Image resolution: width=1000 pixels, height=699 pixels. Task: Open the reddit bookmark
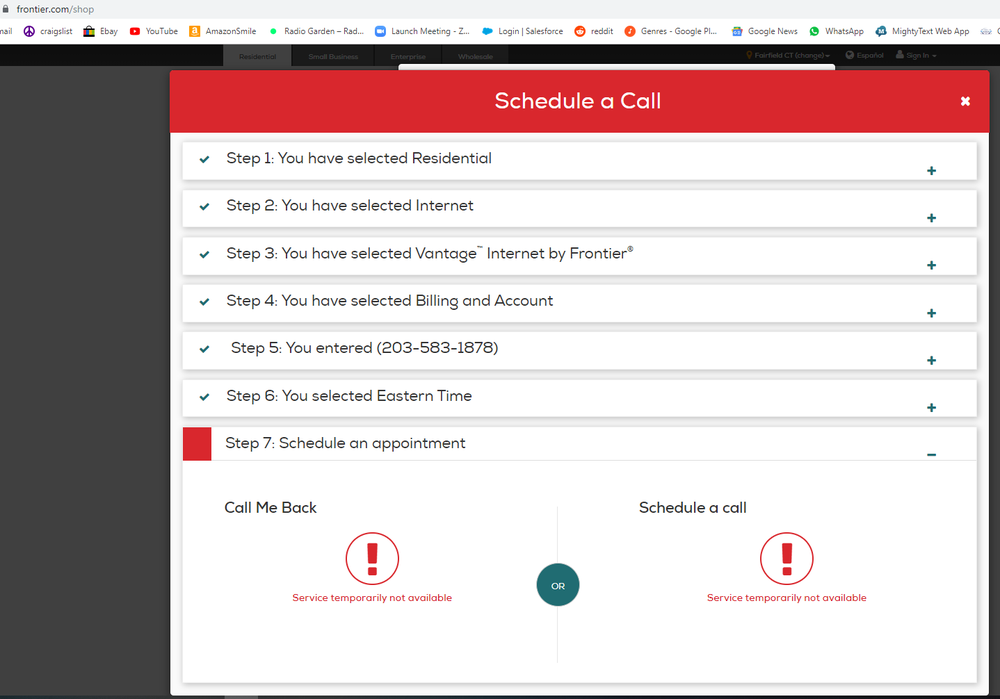point(594,31)
